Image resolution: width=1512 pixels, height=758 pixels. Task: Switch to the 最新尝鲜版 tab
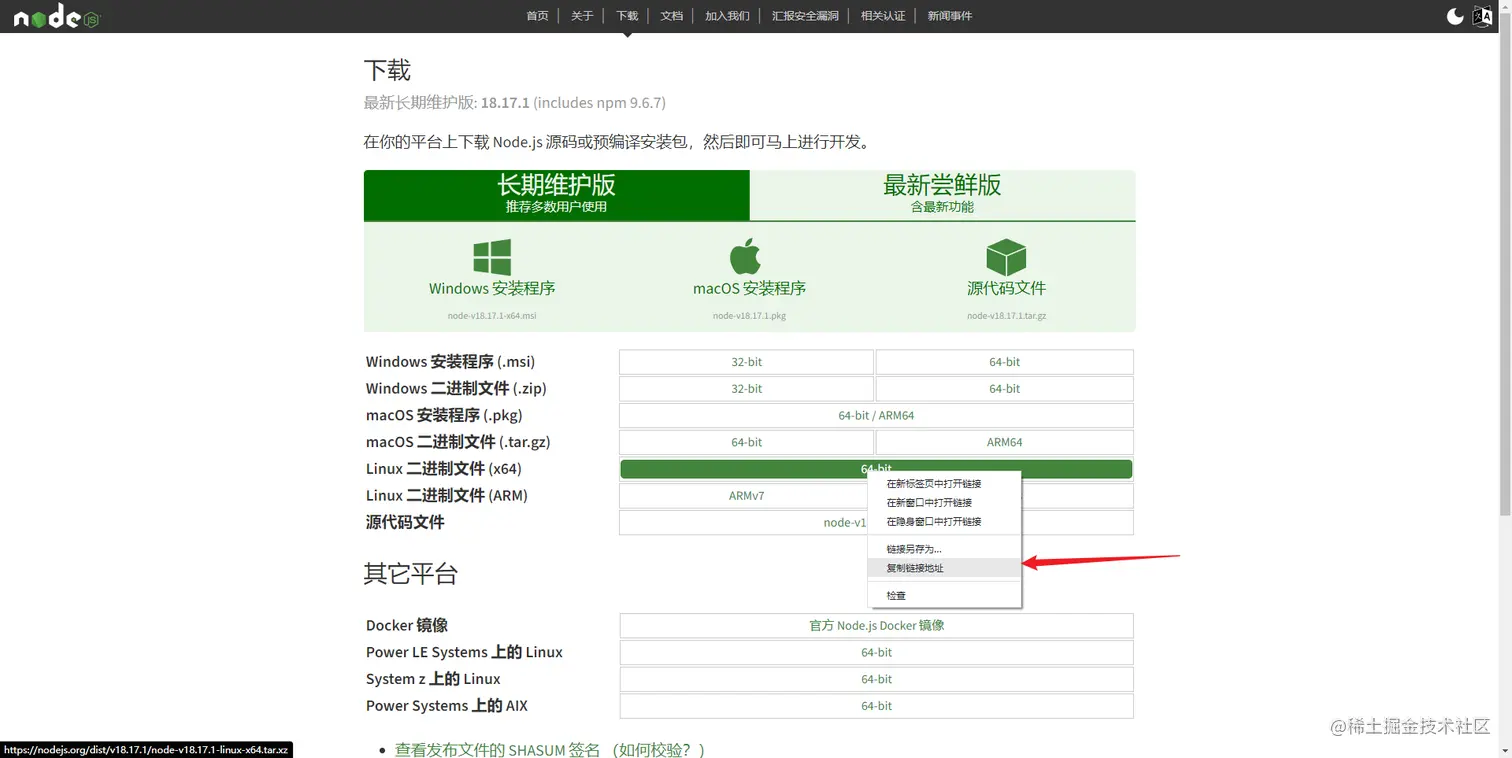point(942,194)
